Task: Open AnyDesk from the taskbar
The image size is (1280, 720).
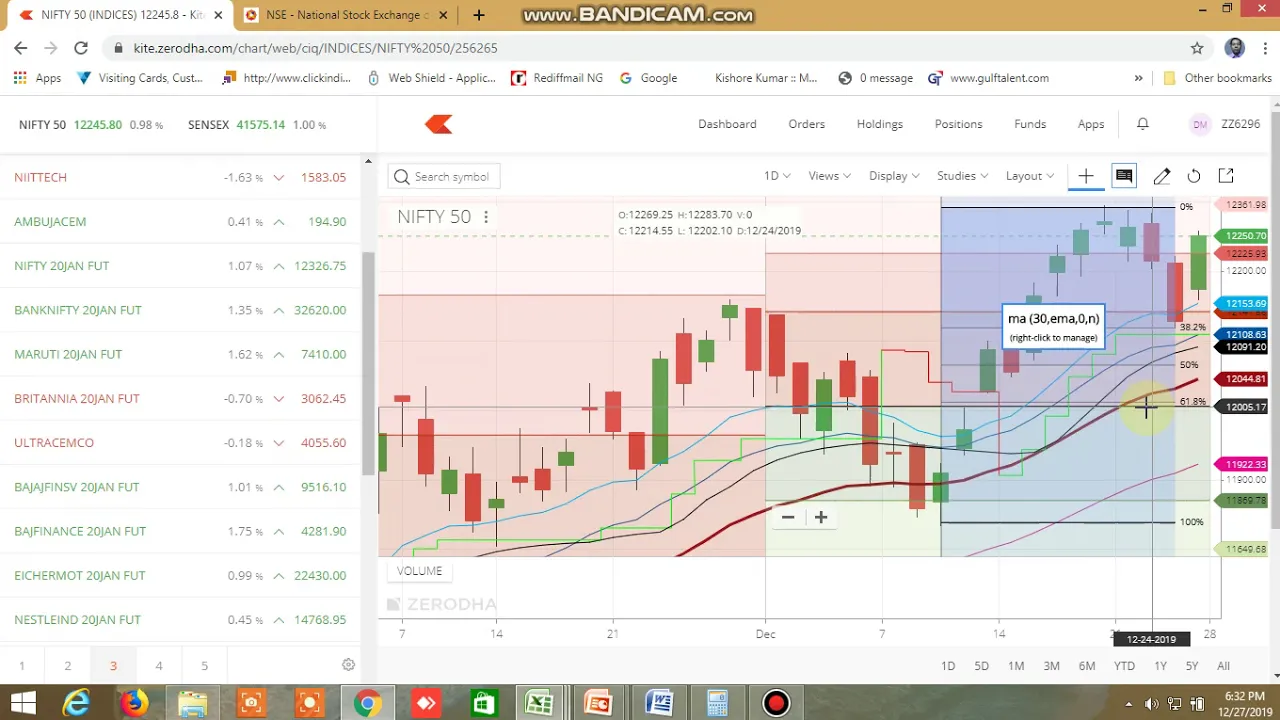Action: click(x=426, y=703)
